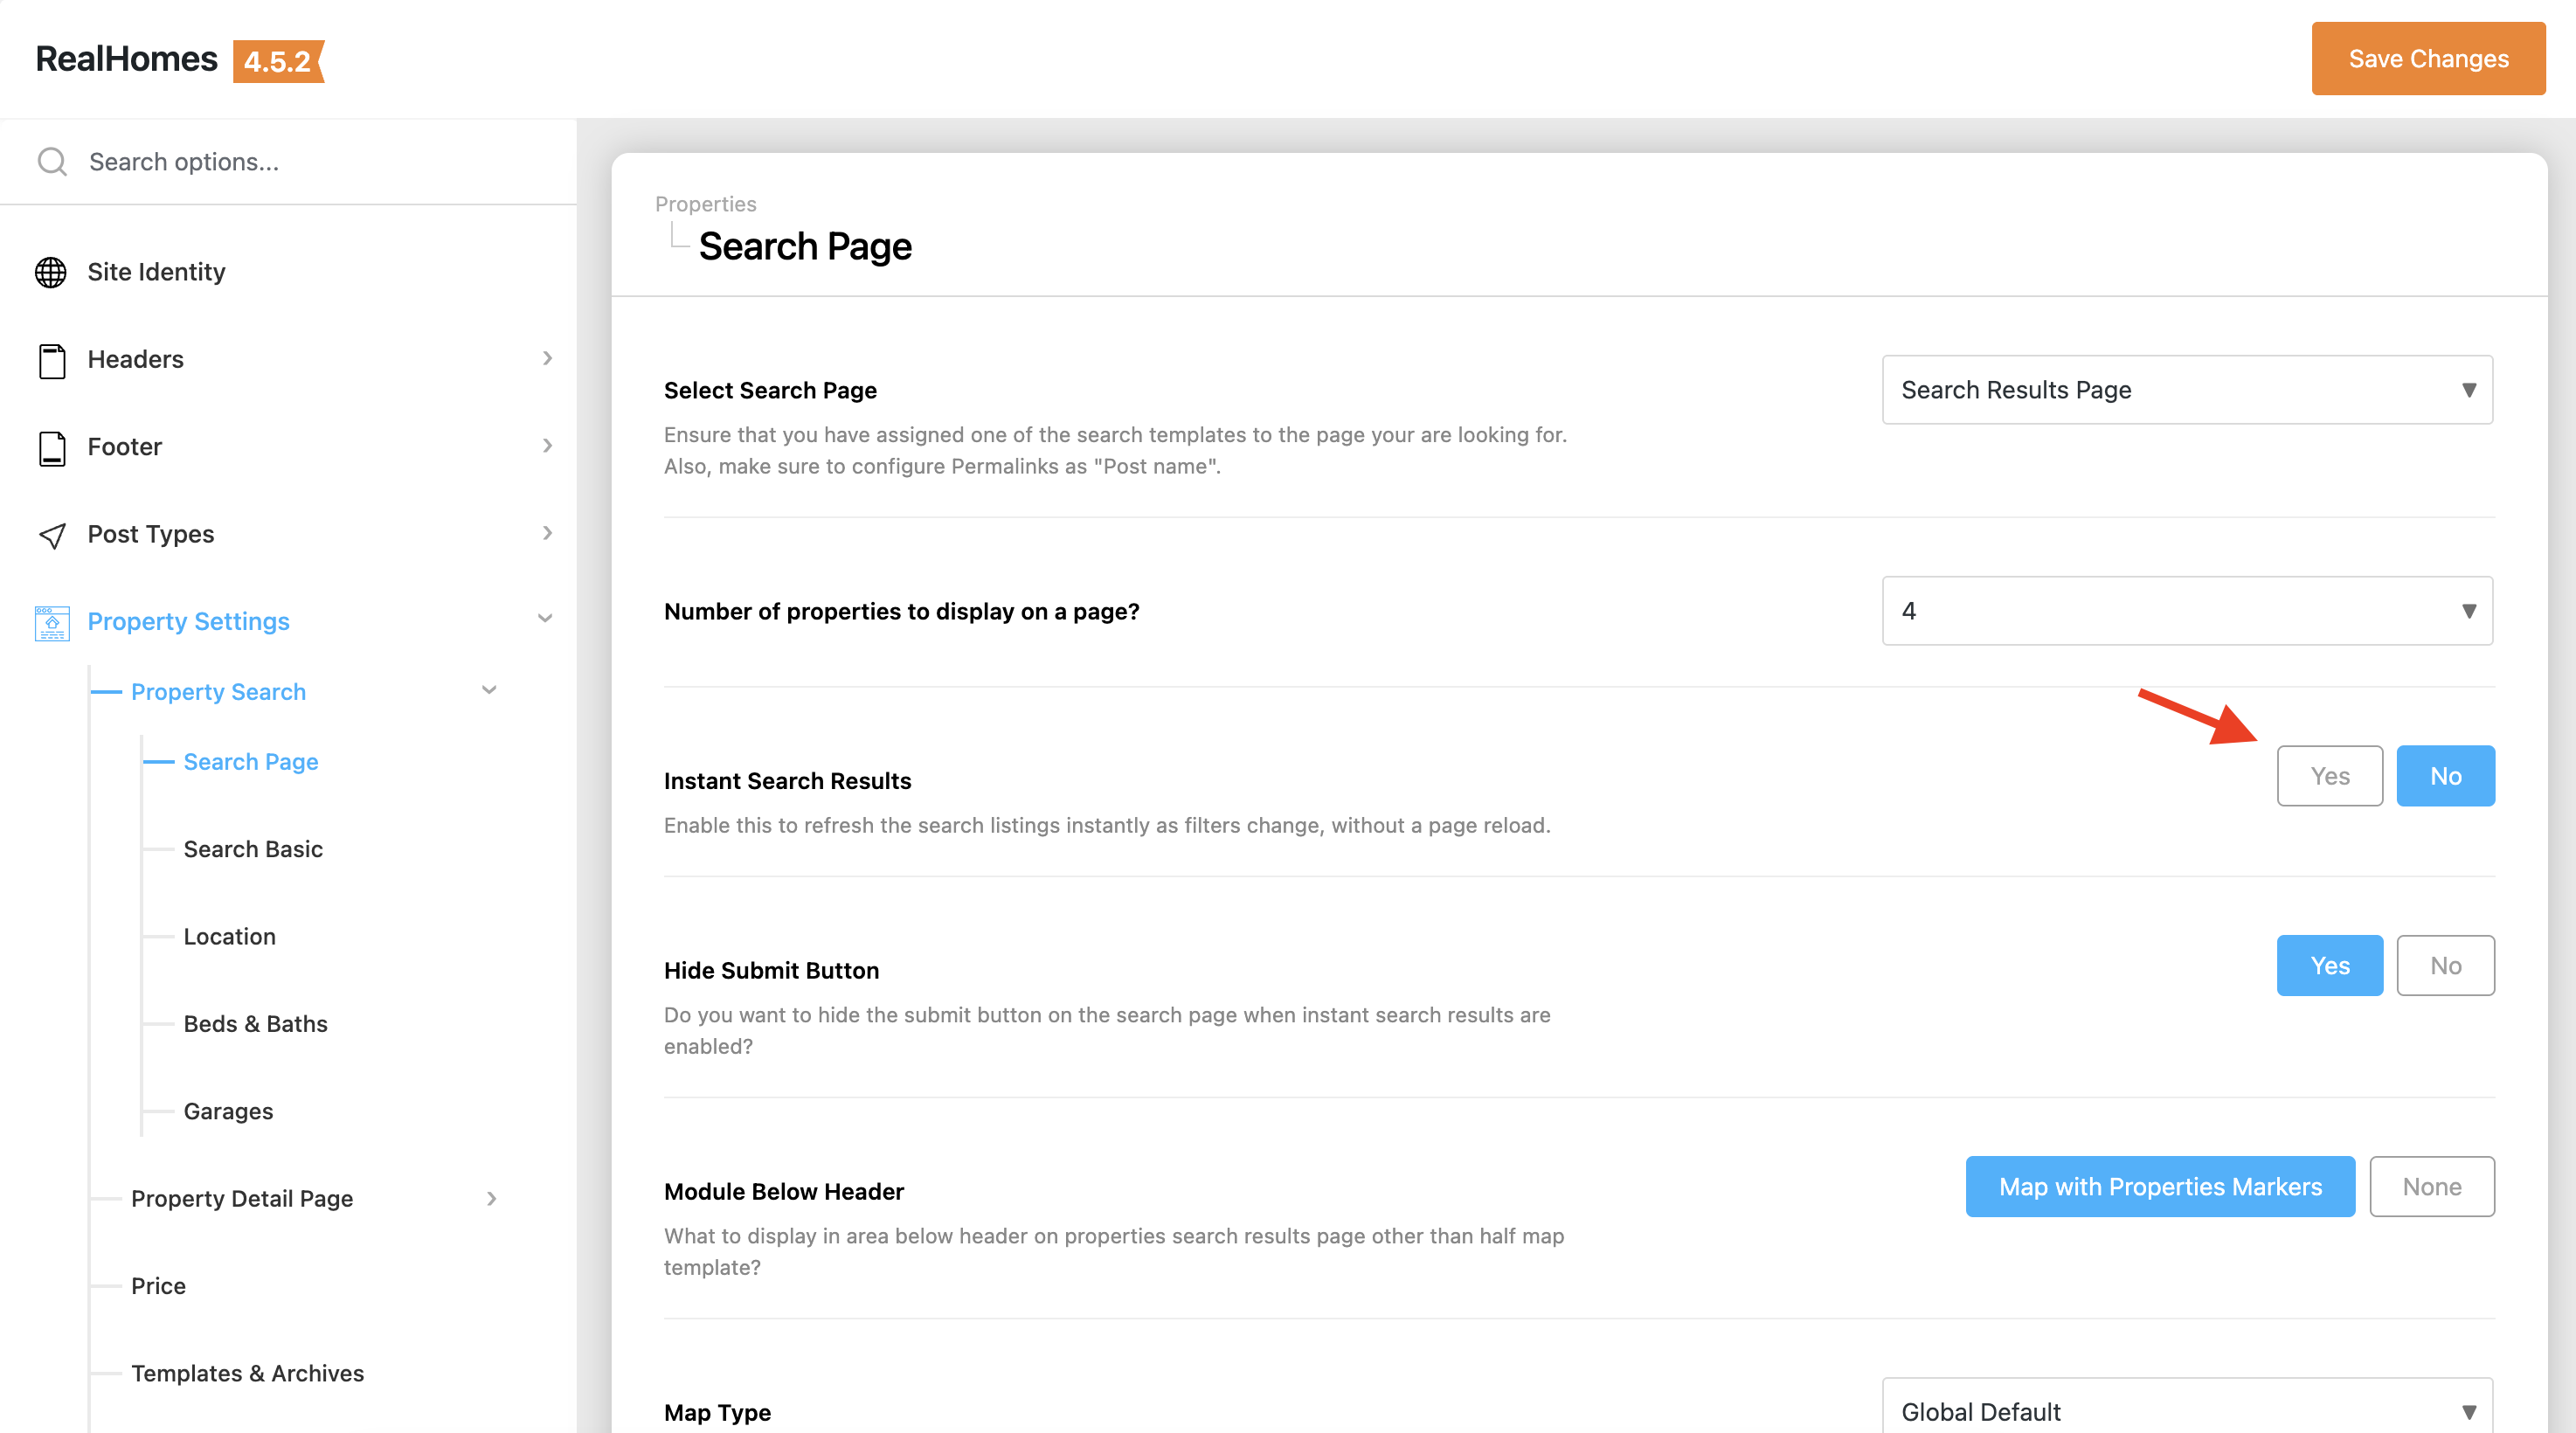The image size is (2576, 1433).
Task: Collapse the Property Settings chevron
Action: point(545,618)
